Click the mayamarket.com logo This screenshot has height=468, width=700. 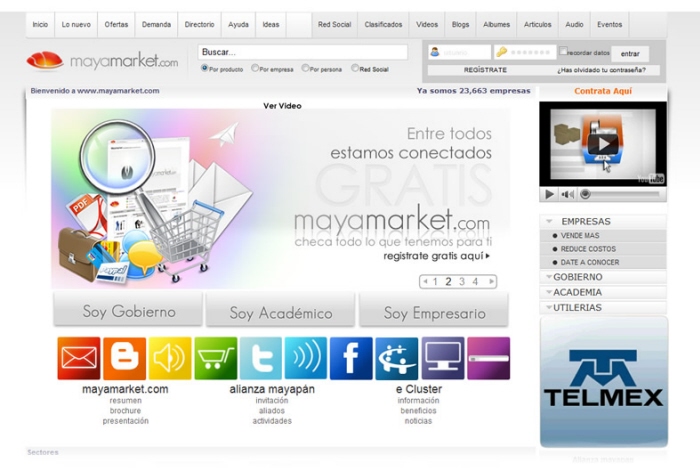click(x=102, y=61)
